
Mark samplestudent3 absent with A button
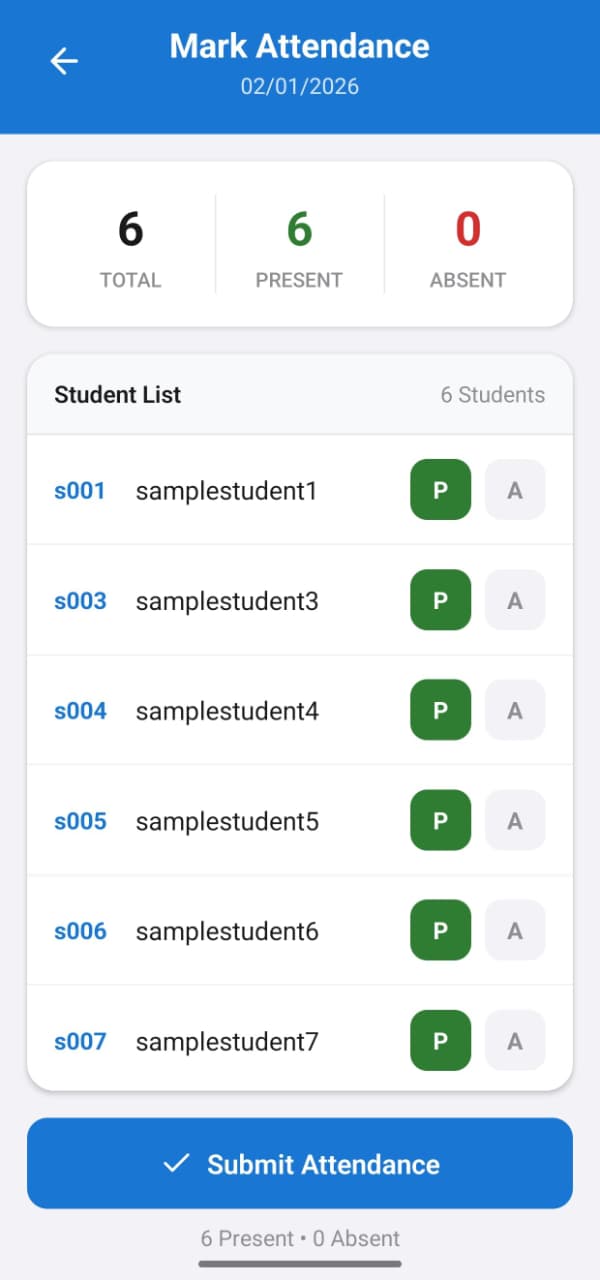coord(515,600)
